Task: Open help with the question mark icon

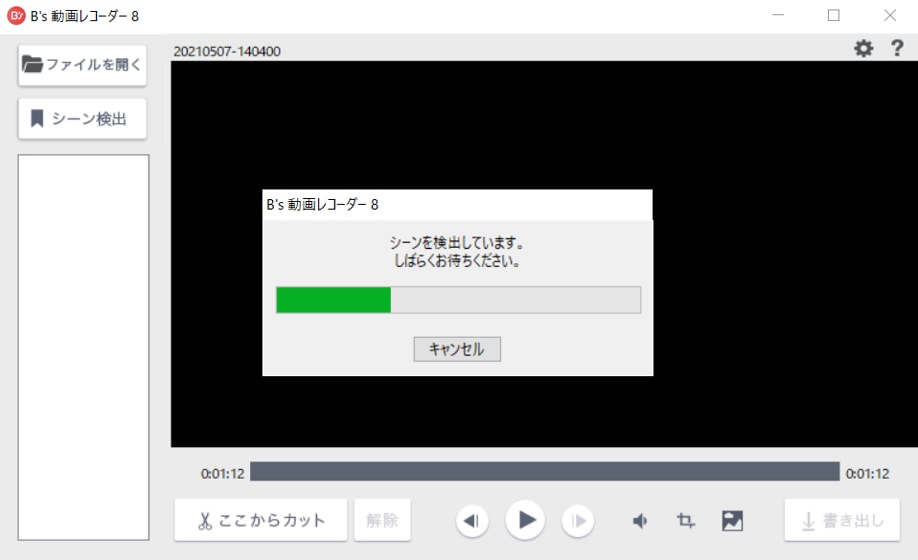Action: (x=897, y=48)
